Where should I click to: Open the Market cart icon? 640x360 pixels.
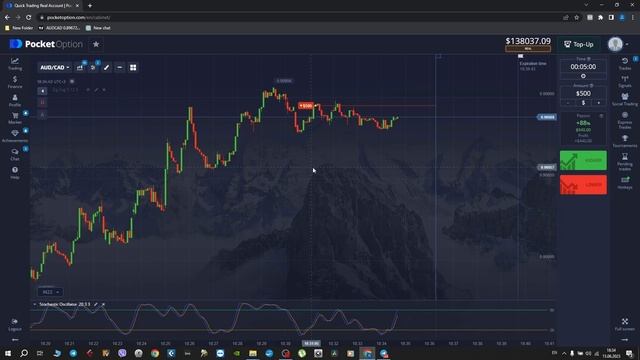point(15,118)
